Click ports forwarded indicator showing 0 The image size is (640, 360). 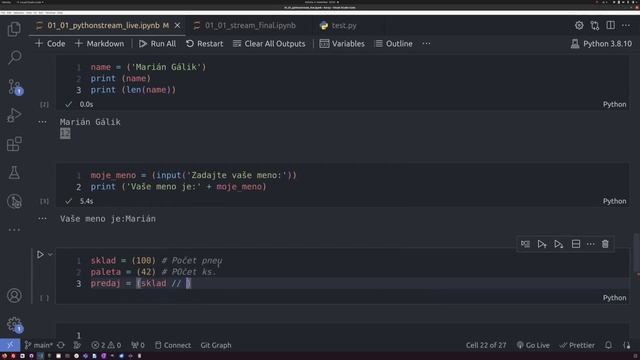[x=138, y=345]
